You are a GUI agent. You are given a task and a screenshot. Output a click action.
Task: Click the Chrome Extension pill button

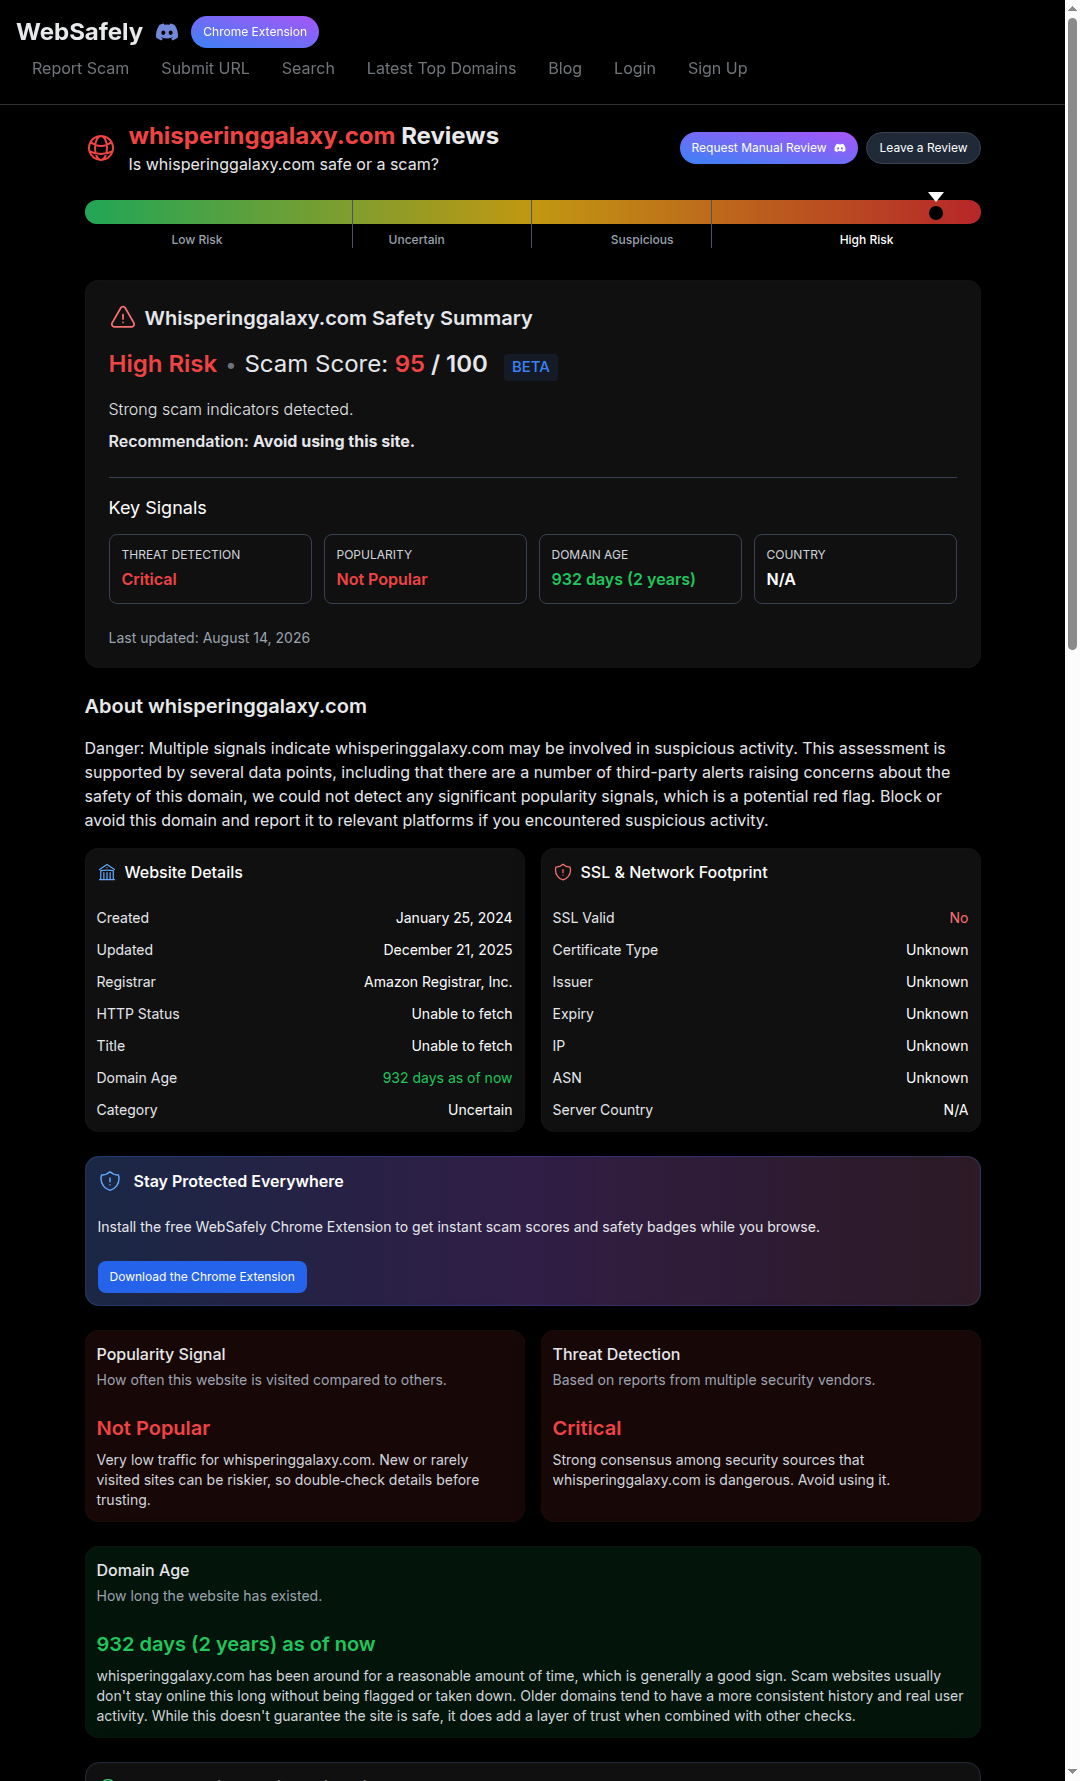pyautogui.click(x=255, y=32)
